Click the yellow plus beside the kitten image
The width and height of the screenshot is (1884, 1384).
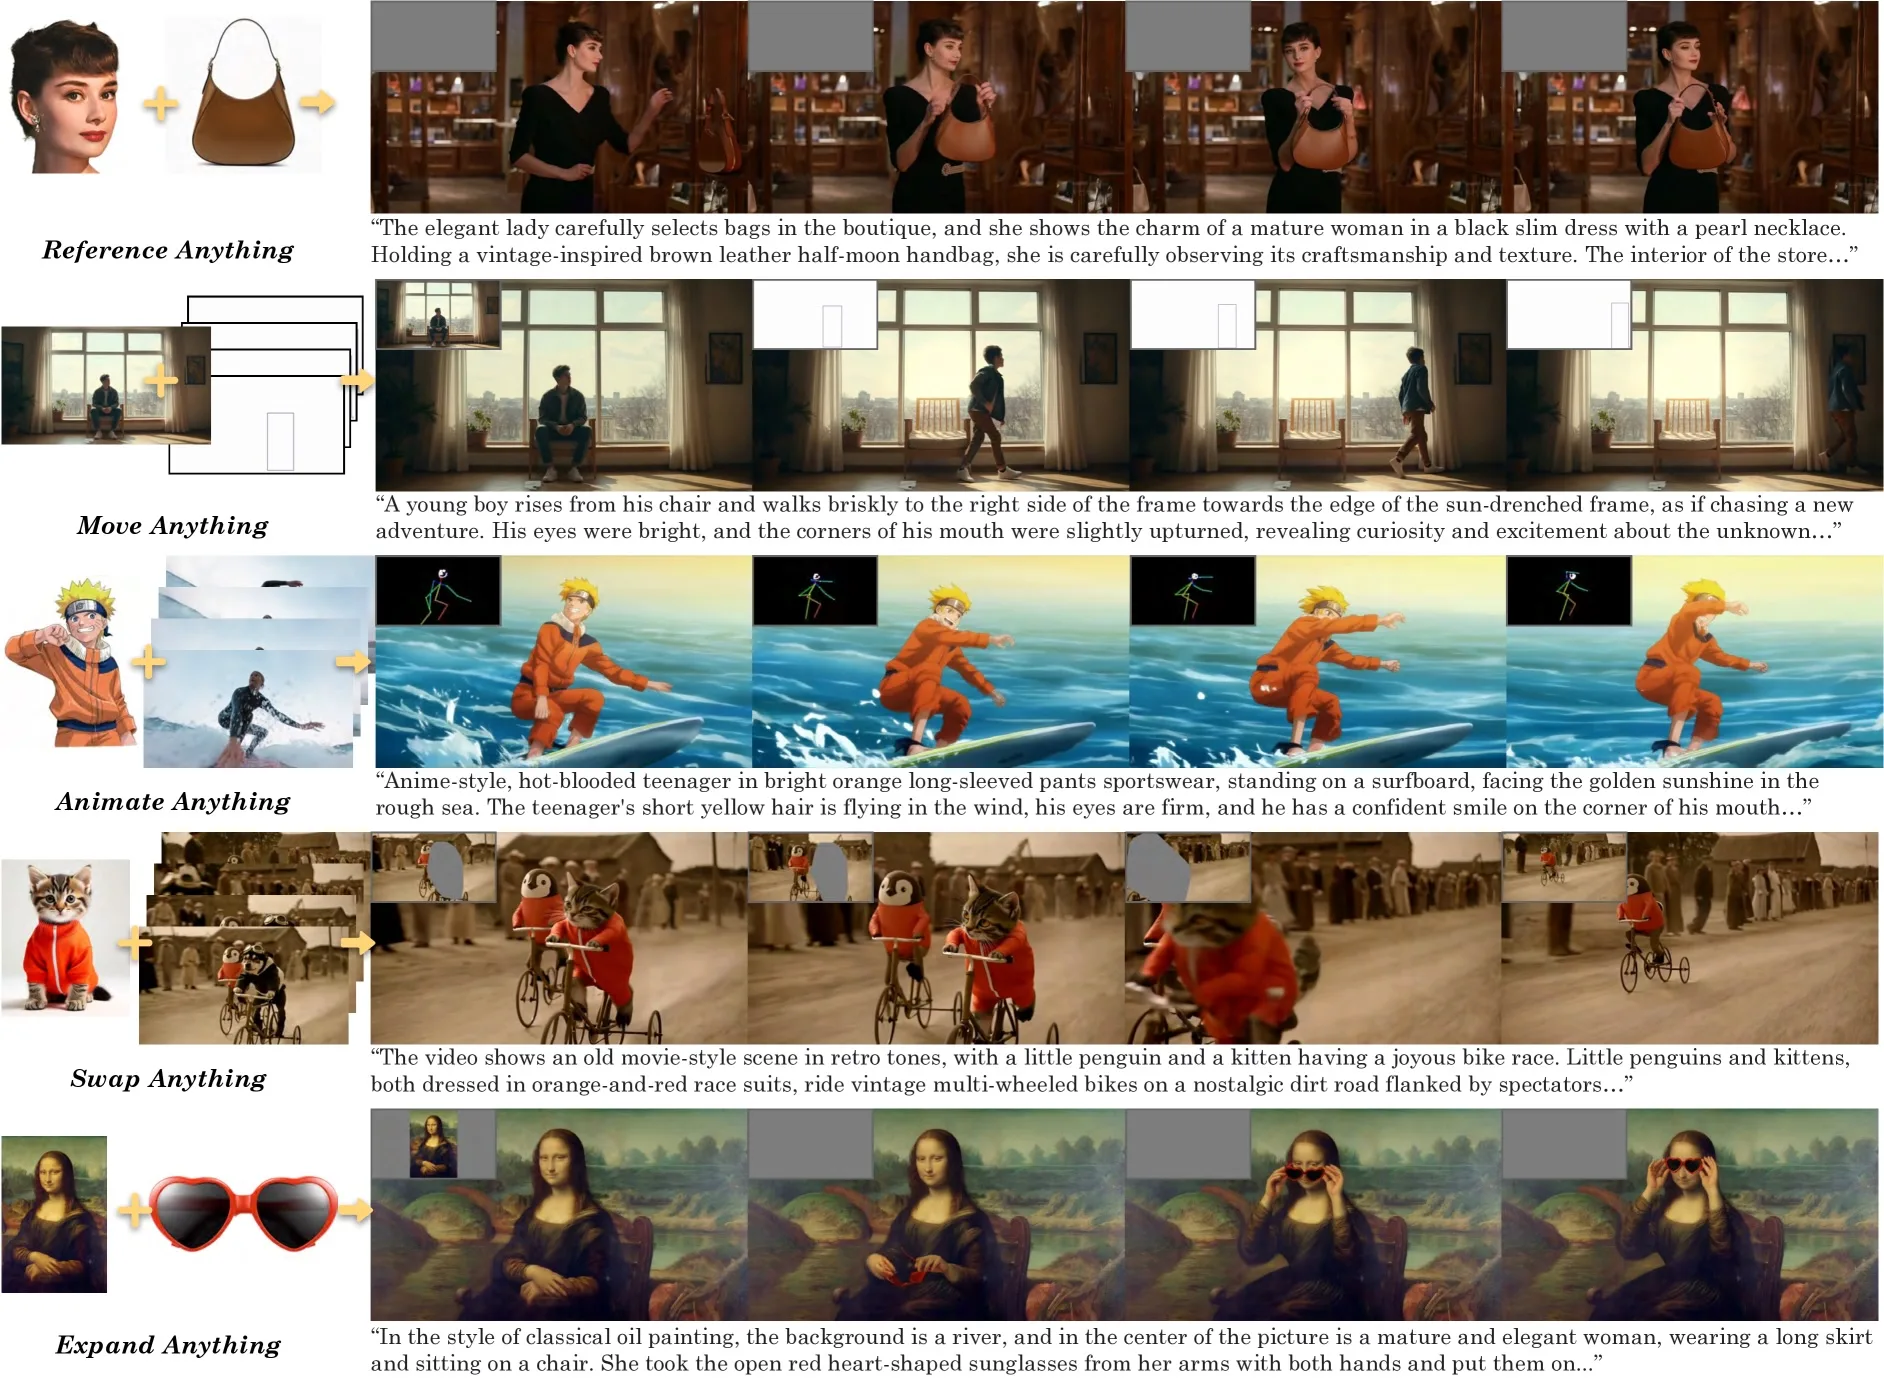(x=134, y=941)
